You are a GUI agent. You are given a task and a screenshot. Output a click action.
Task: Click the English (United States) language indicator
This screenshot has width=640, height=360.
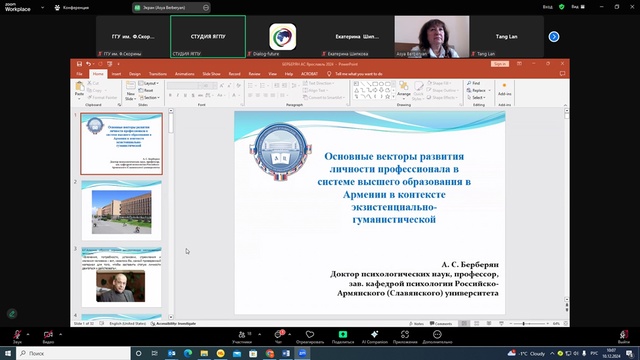click(127, 324)
